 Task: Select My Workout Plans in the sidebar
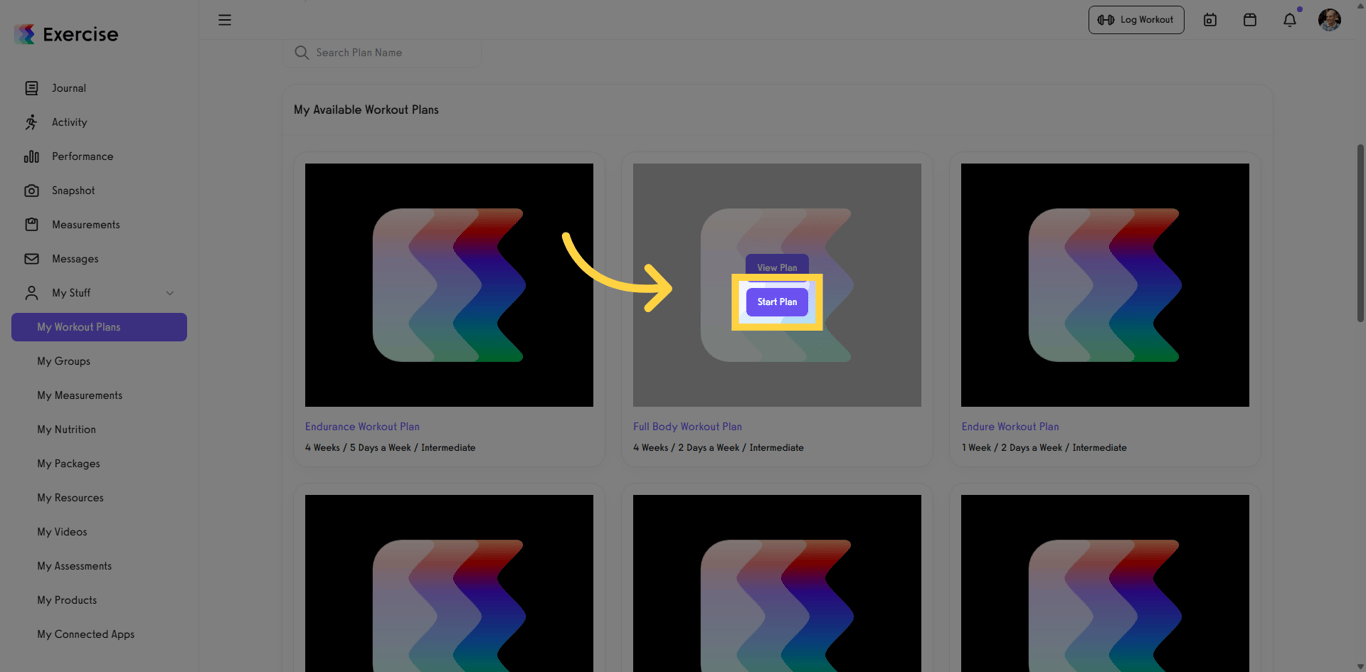(x=99, y=327)
